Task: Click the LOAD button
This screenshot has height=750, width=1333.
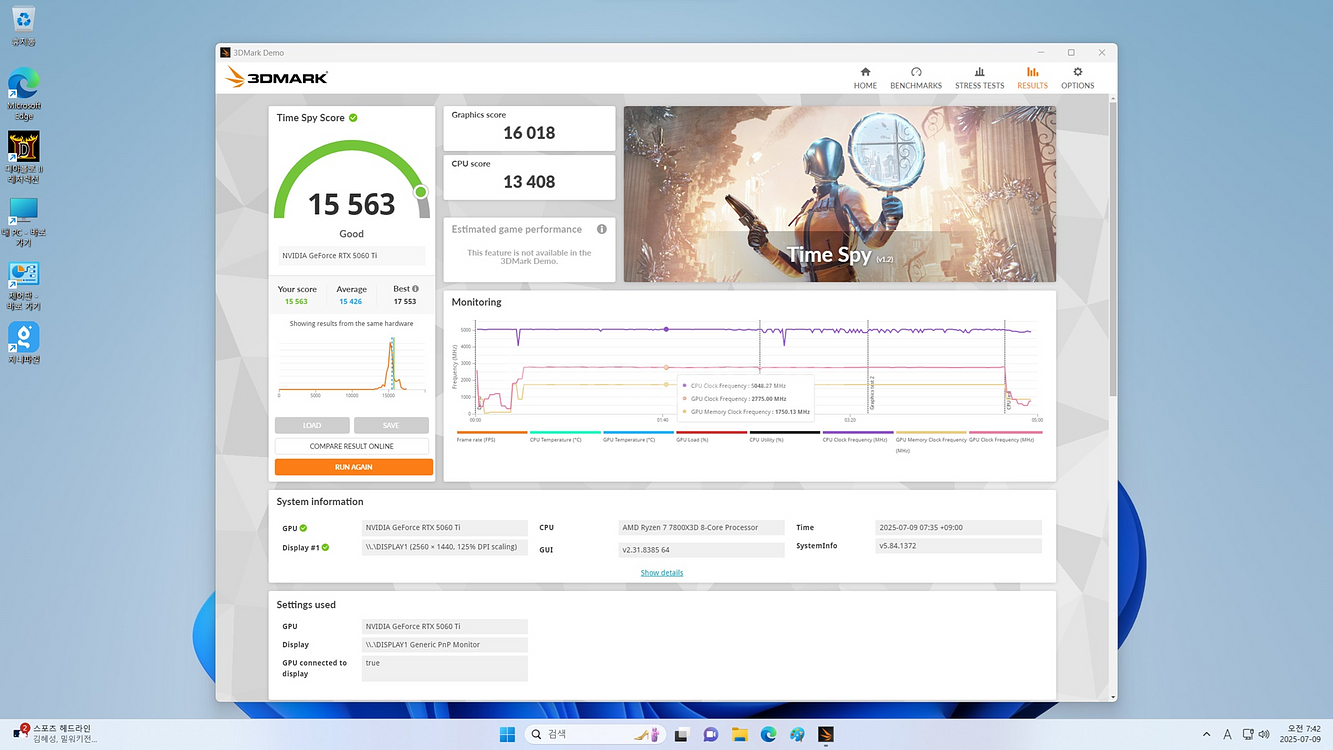Action: pyautogui.click(x=312, y=425)
